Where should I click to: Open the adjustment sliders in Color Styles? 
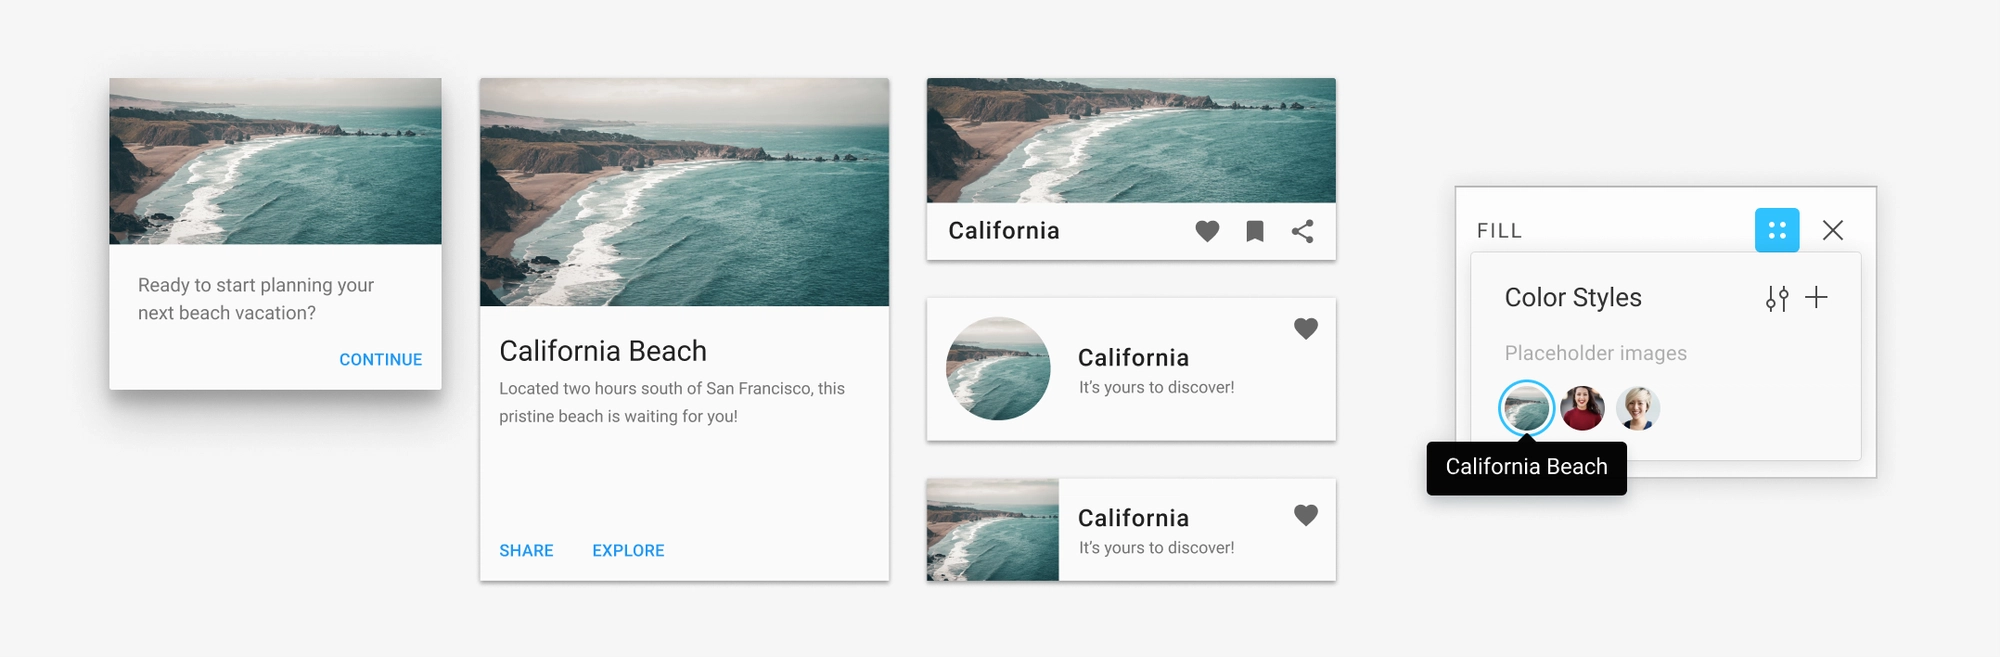pos(1777,297)
